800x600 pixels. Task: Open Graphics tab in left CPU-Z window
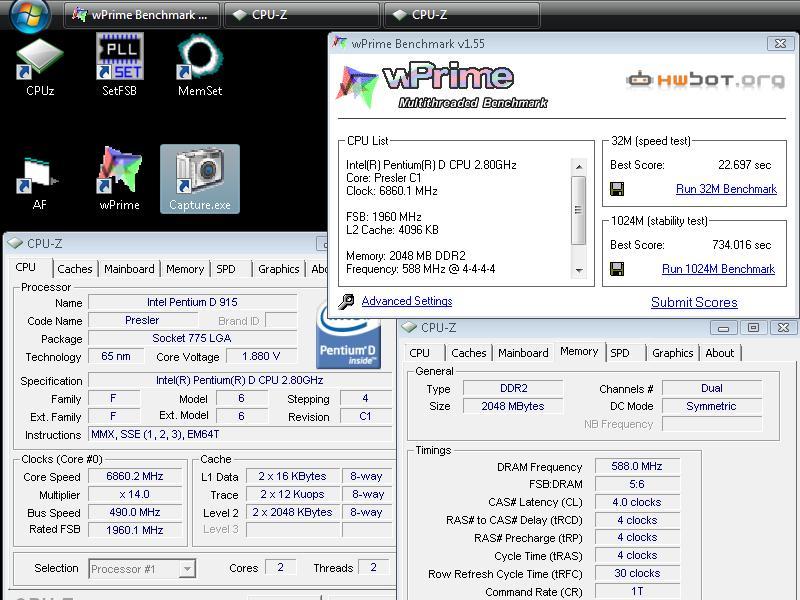279,269
